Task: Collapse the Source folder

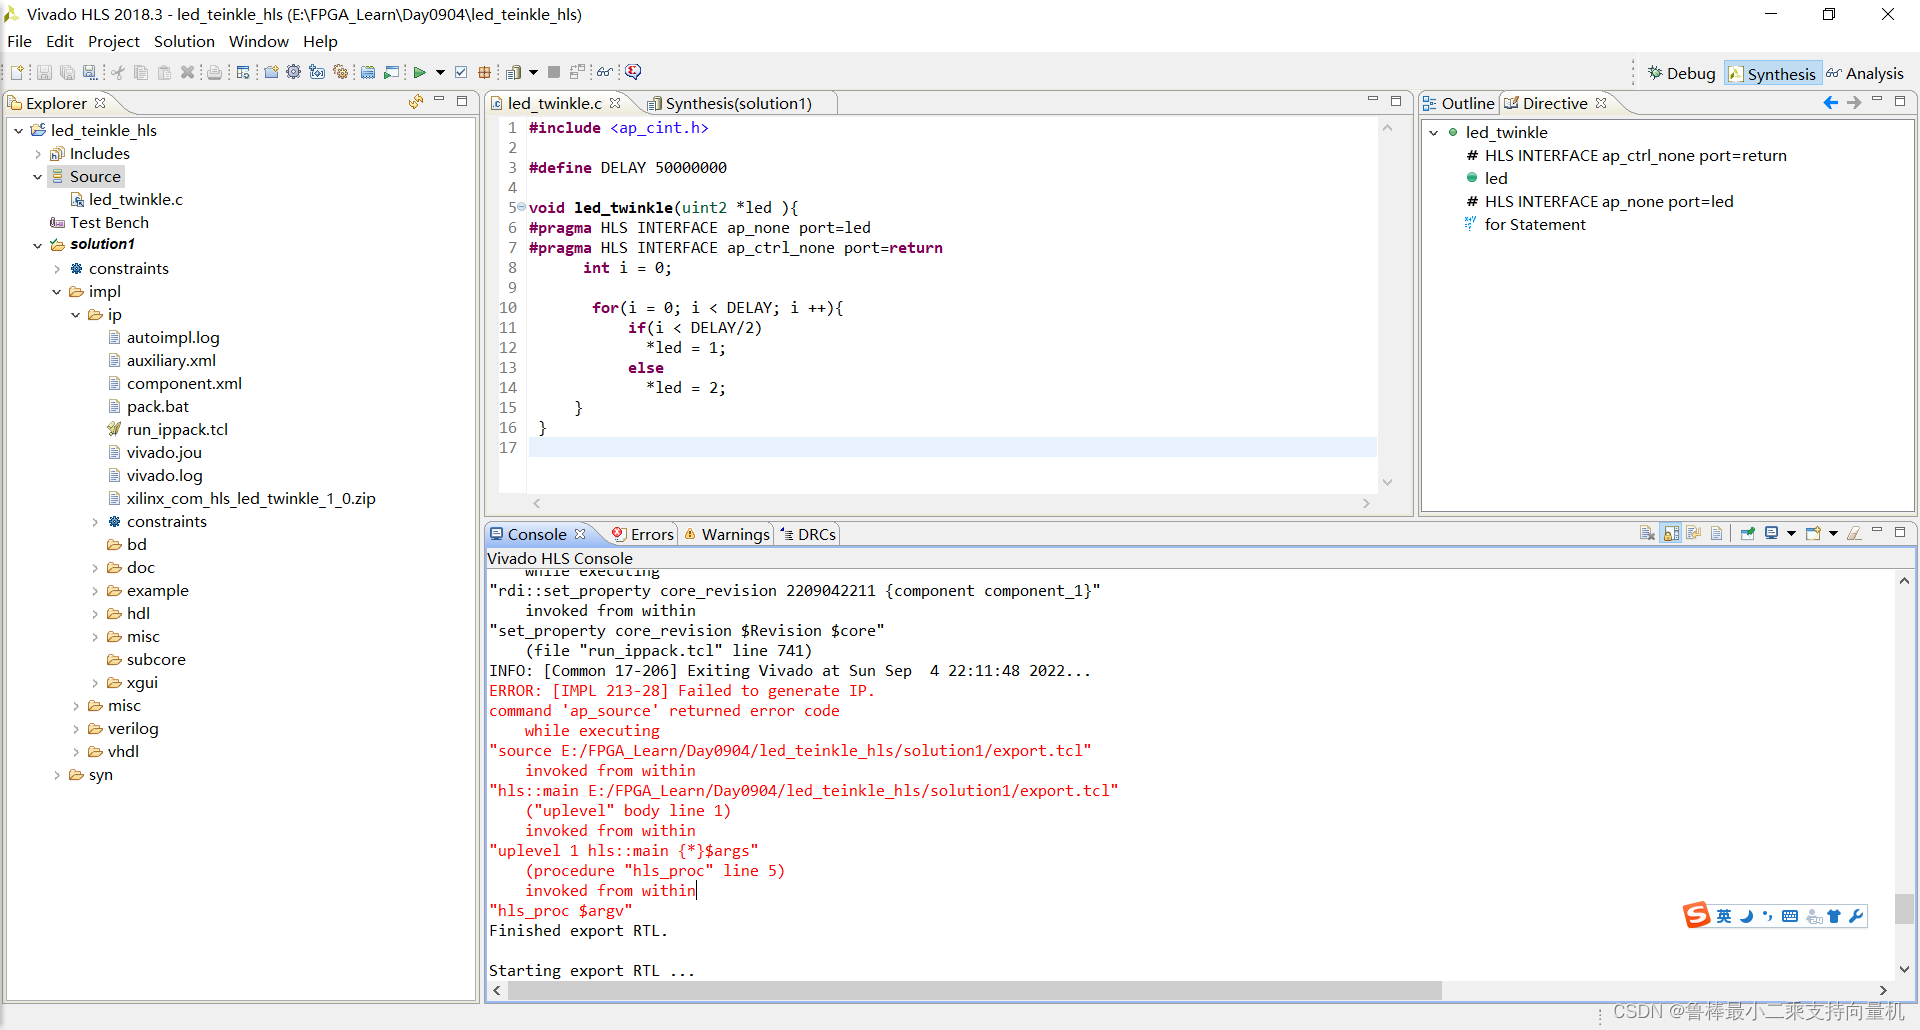Action: coord(38,177)
